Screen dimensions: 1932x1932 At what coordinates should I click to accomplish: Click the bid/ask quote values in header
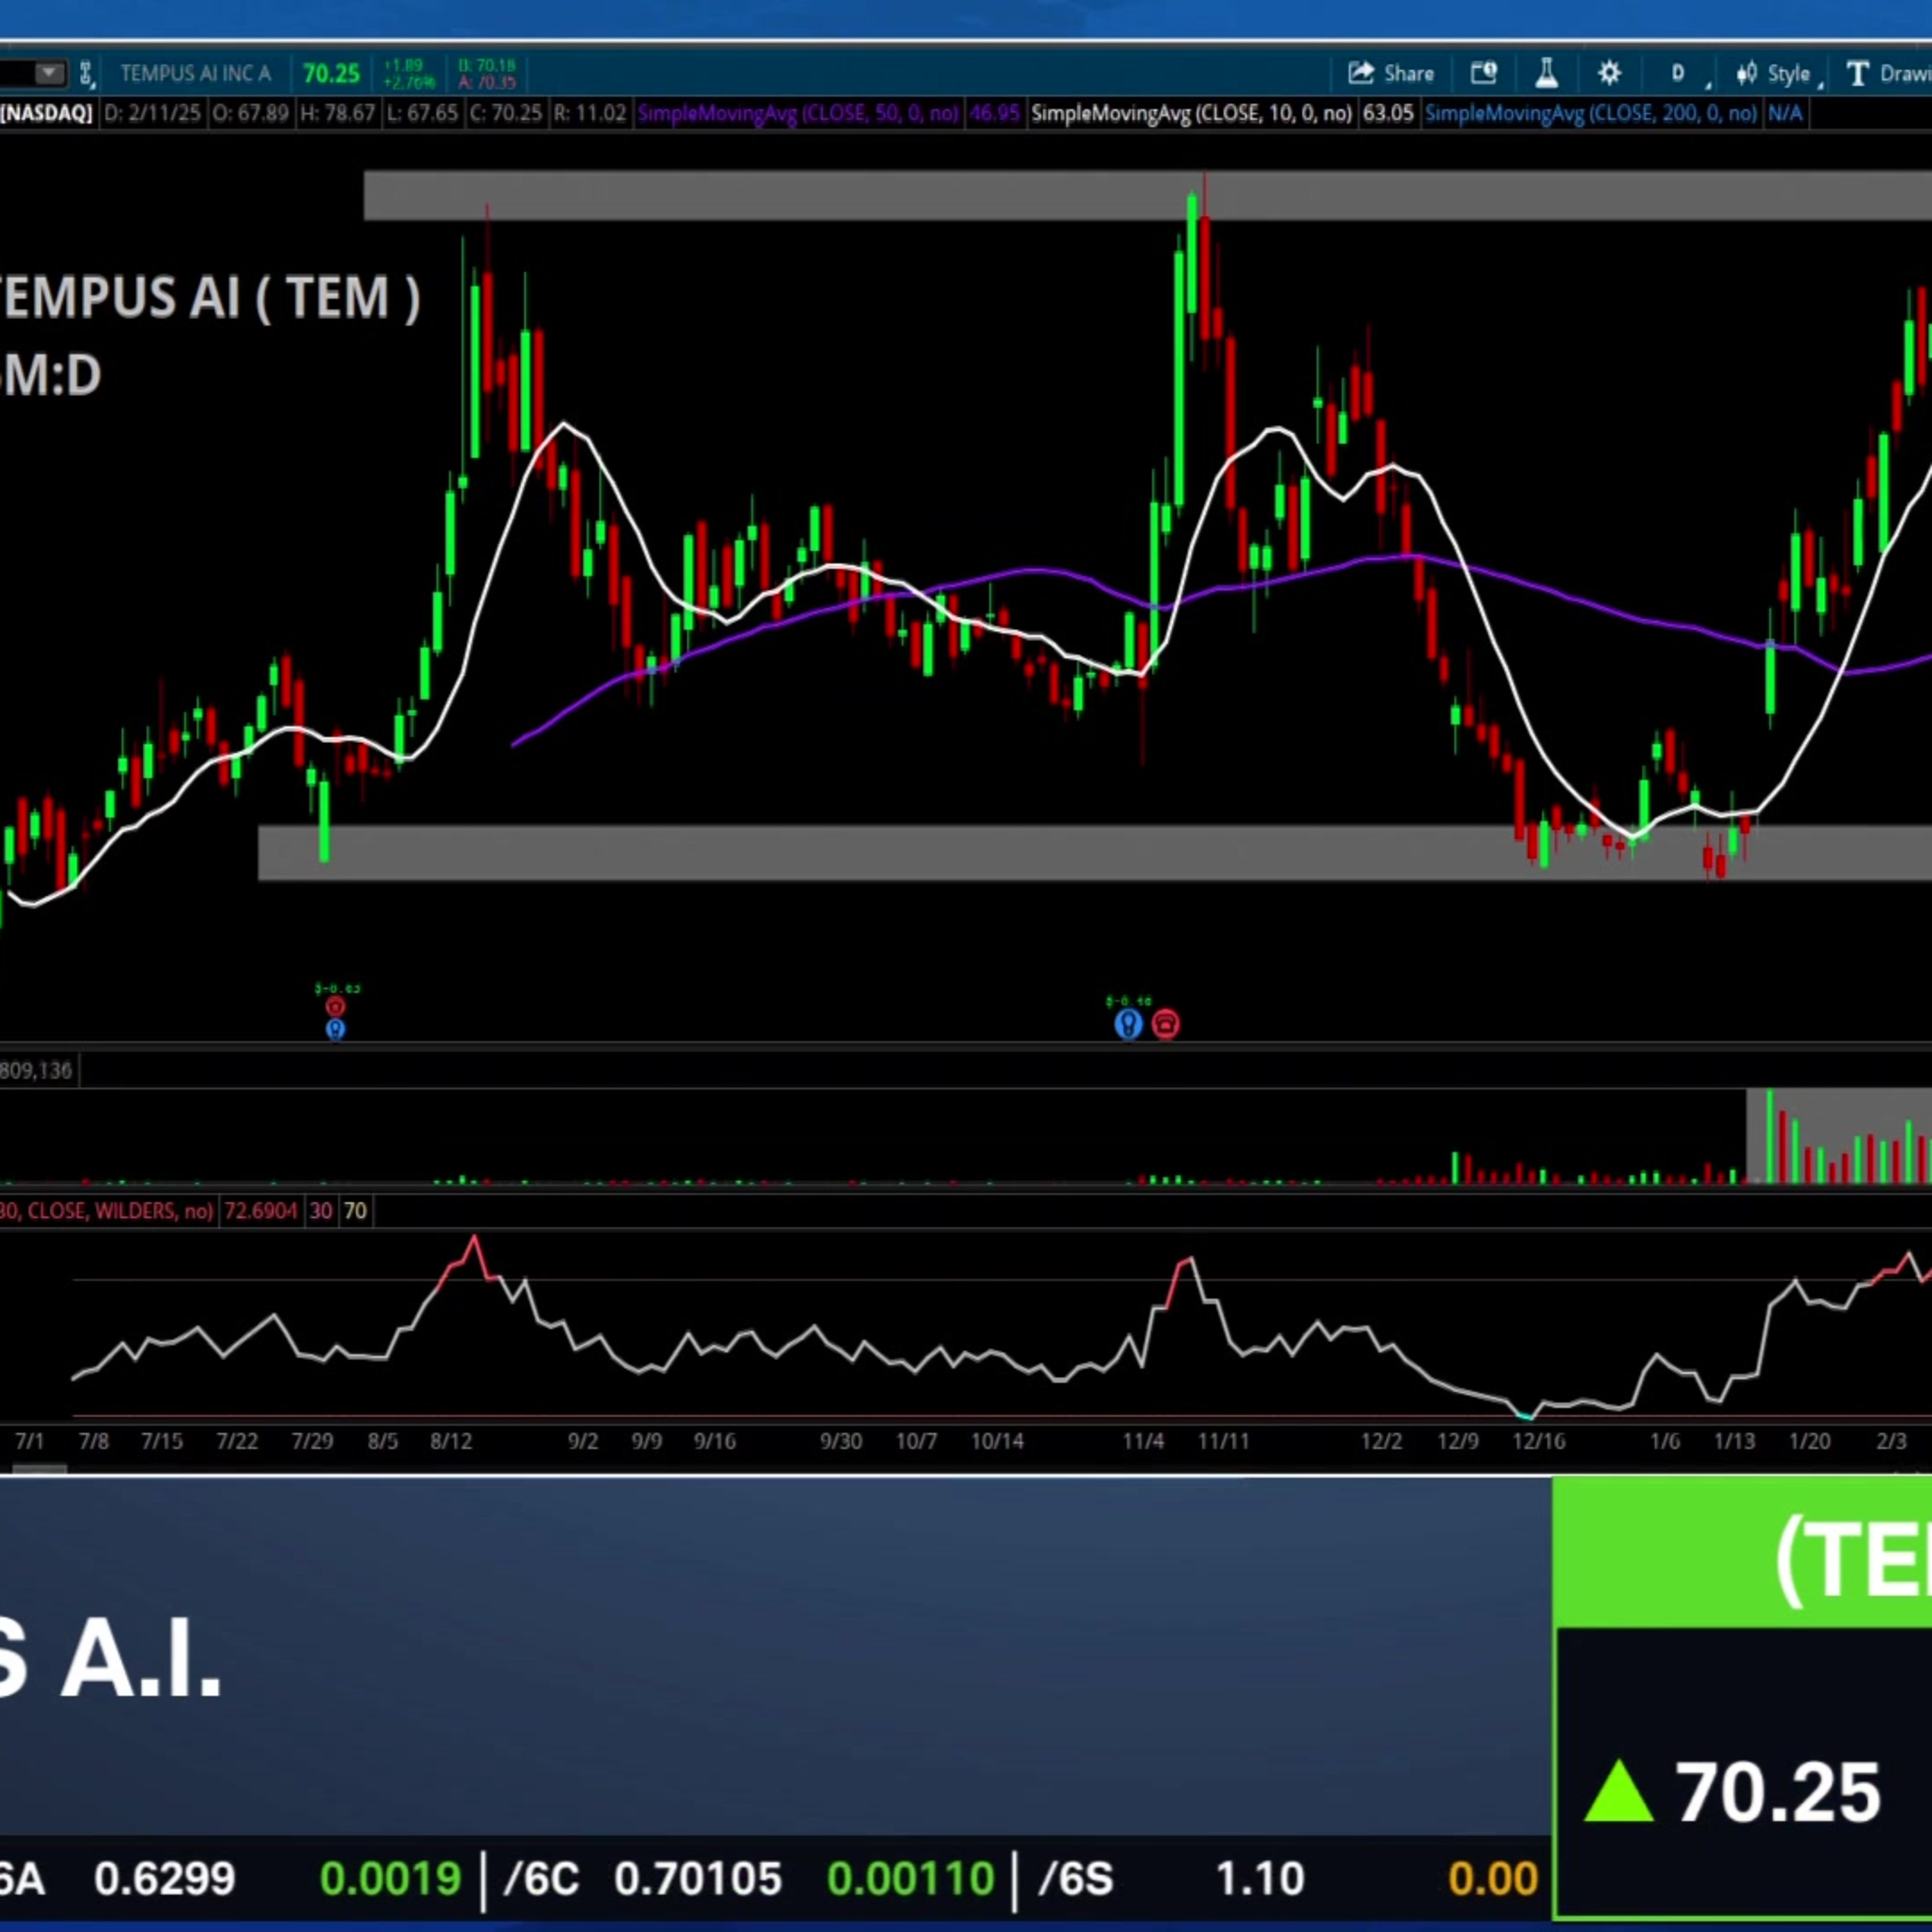[486, 74]
